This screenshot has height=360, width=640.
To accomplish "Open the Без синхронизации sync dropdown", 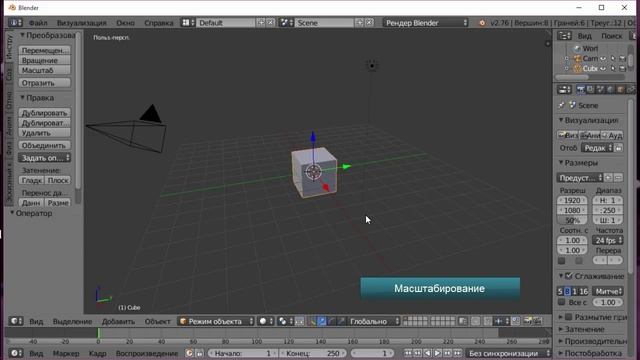I will pyautogui.click(x=509, y=353).
